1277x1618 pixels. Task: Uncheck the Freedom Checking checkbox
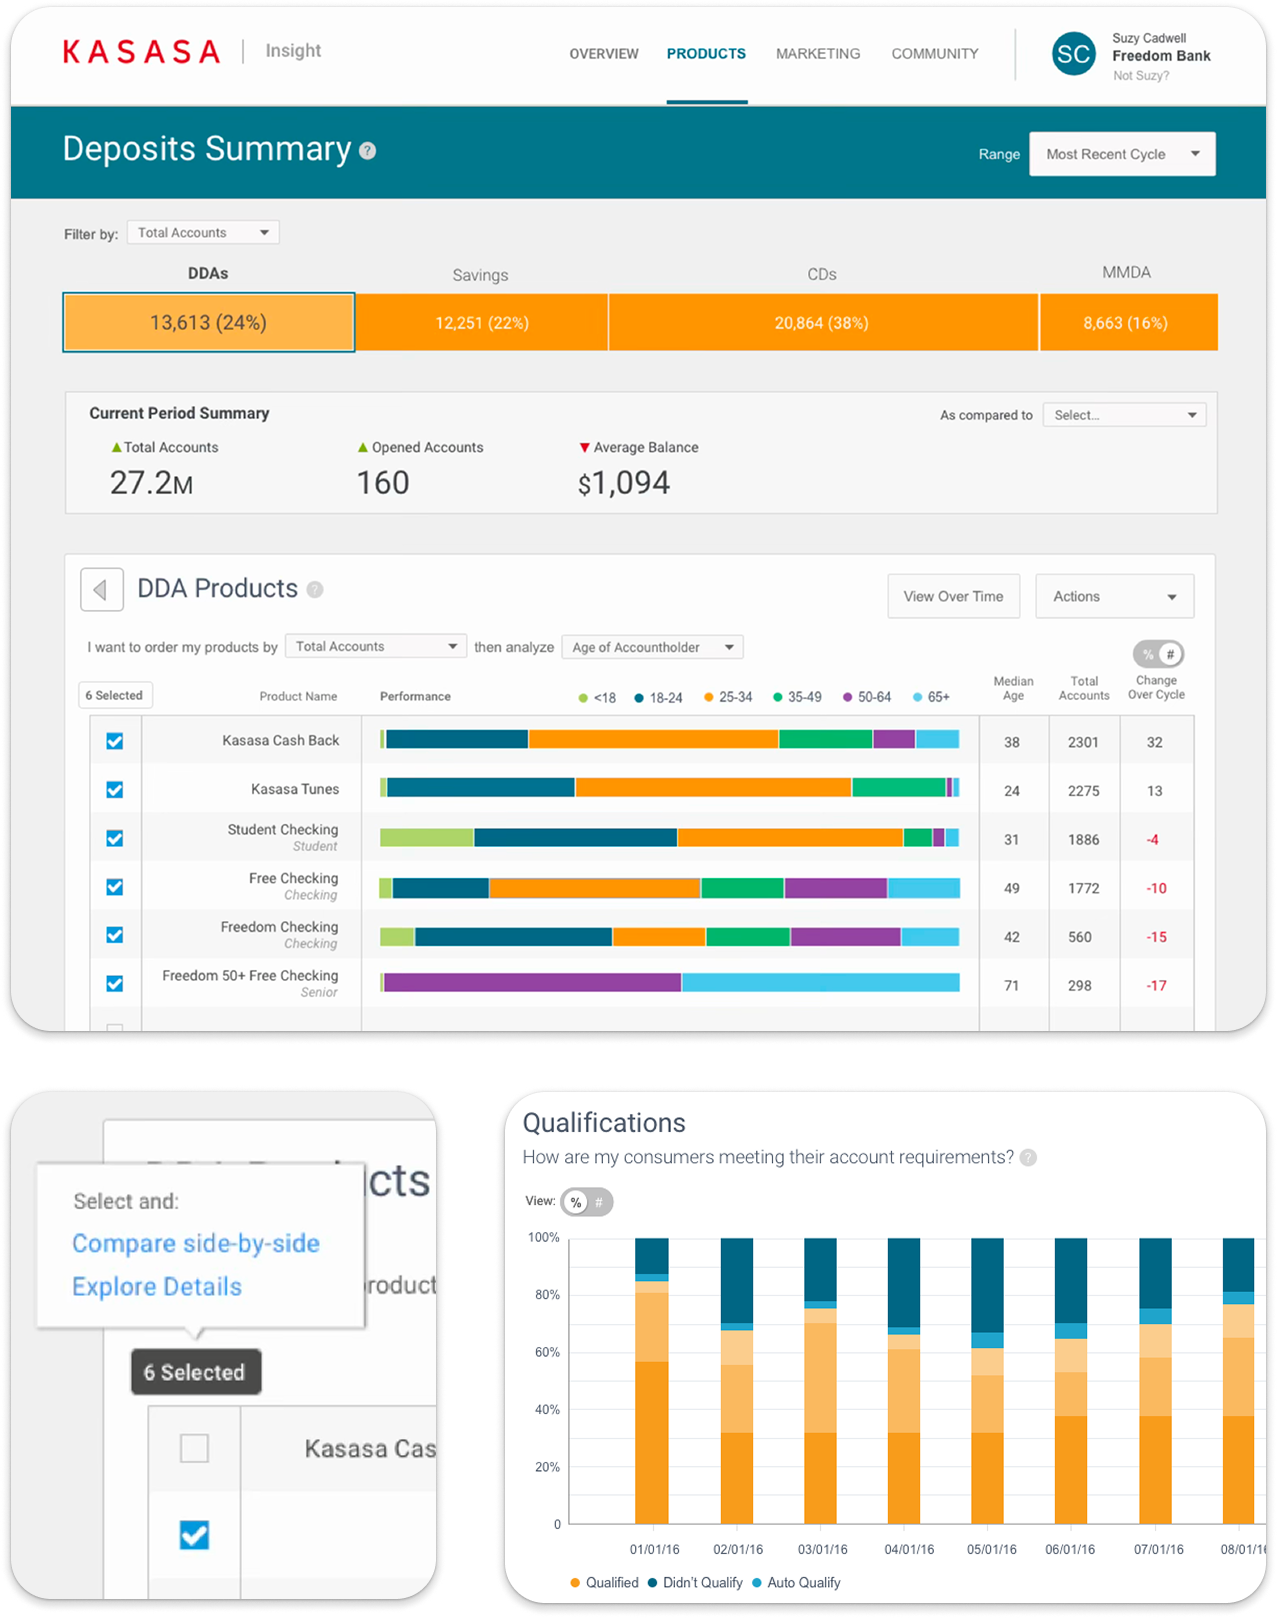(115, 936)
